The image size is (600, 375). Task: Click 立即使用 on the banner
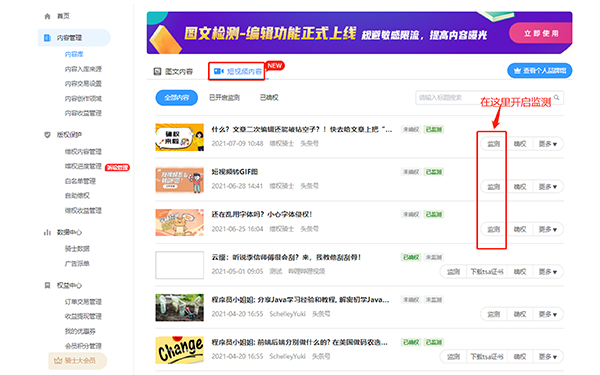click(541, 33)
